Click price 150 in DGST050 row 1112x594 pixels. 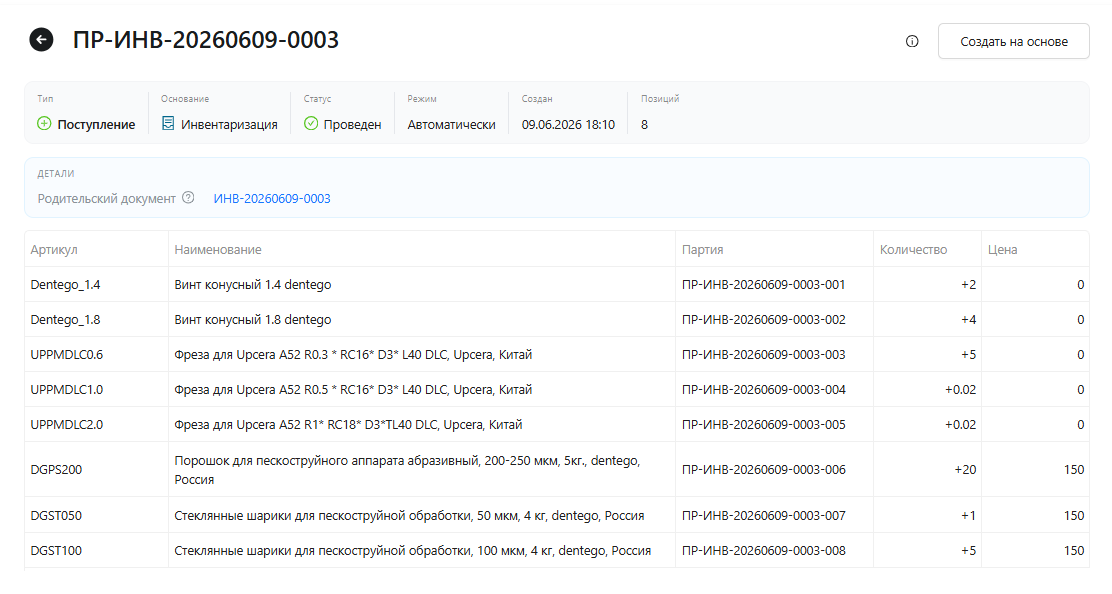click(x=1074, y=515)
